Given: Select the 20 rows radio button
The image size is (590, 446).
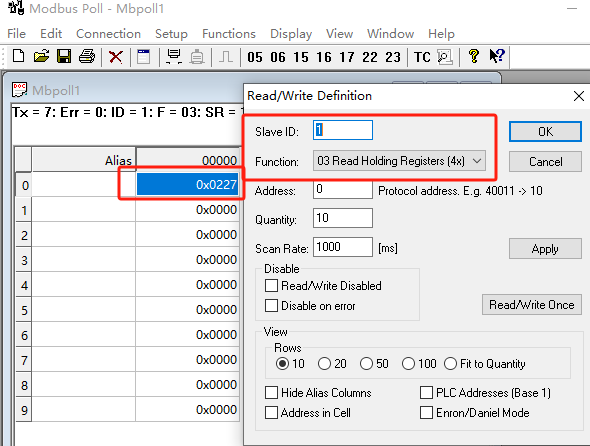Looking at the screenshot, I should pos(324,364).
